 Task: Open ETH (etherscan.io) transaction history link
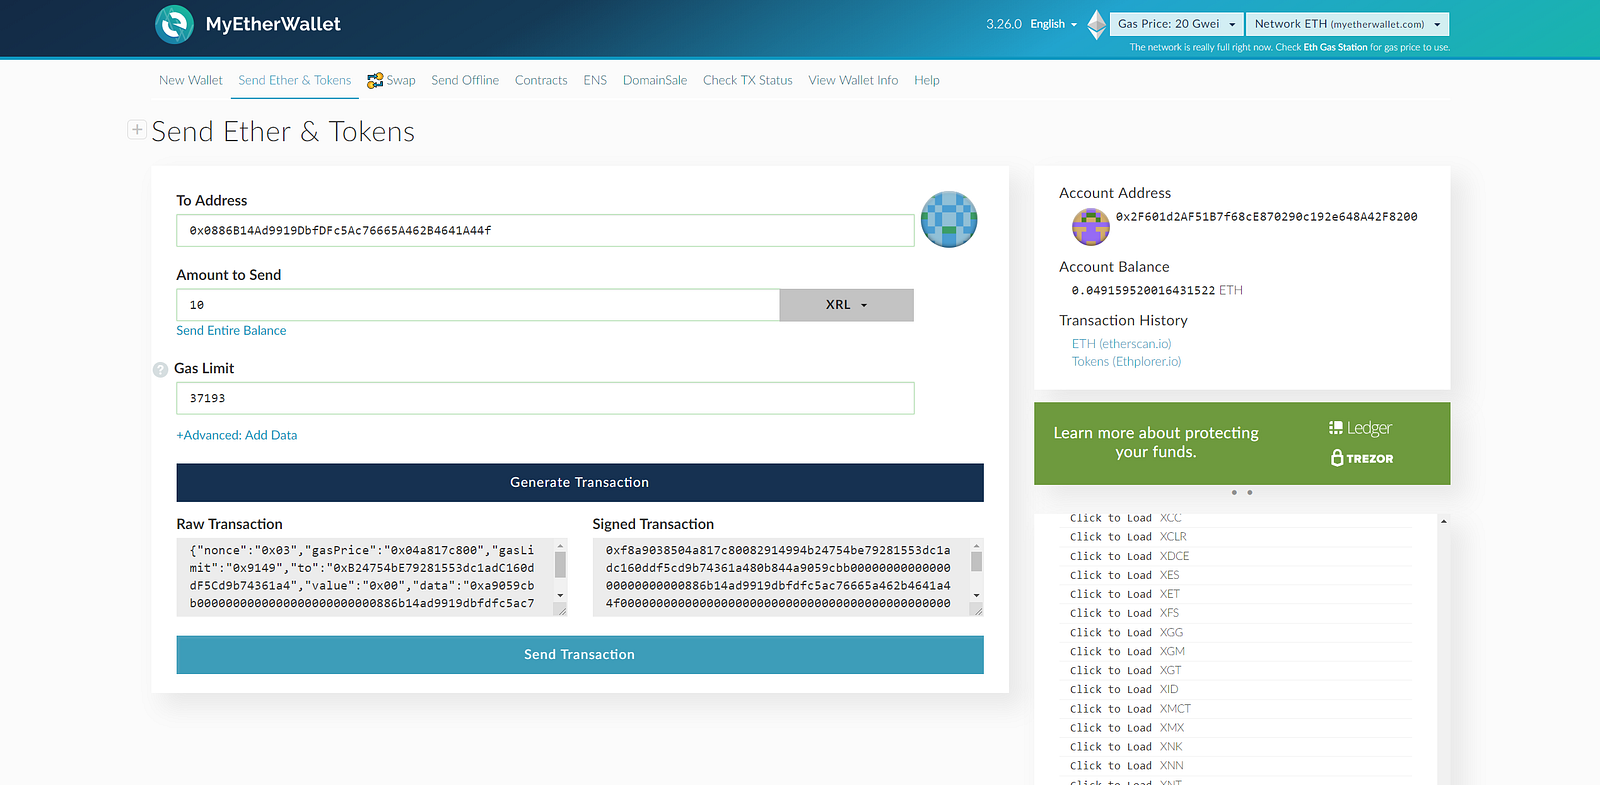pyautogui.click(x=1122, y=344)
